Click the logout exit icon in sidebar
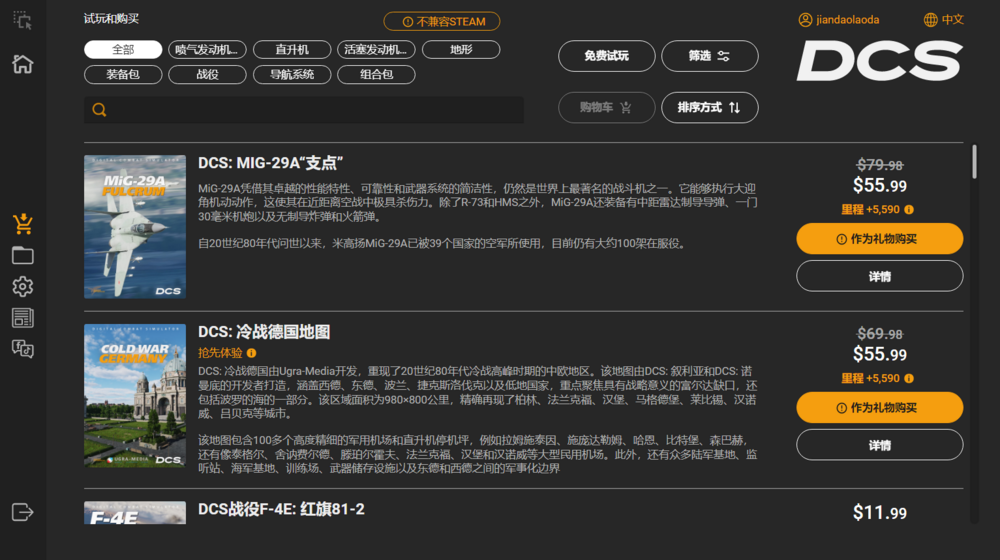Viewport: 1000px width, 560px height. (x=22, y=512)
